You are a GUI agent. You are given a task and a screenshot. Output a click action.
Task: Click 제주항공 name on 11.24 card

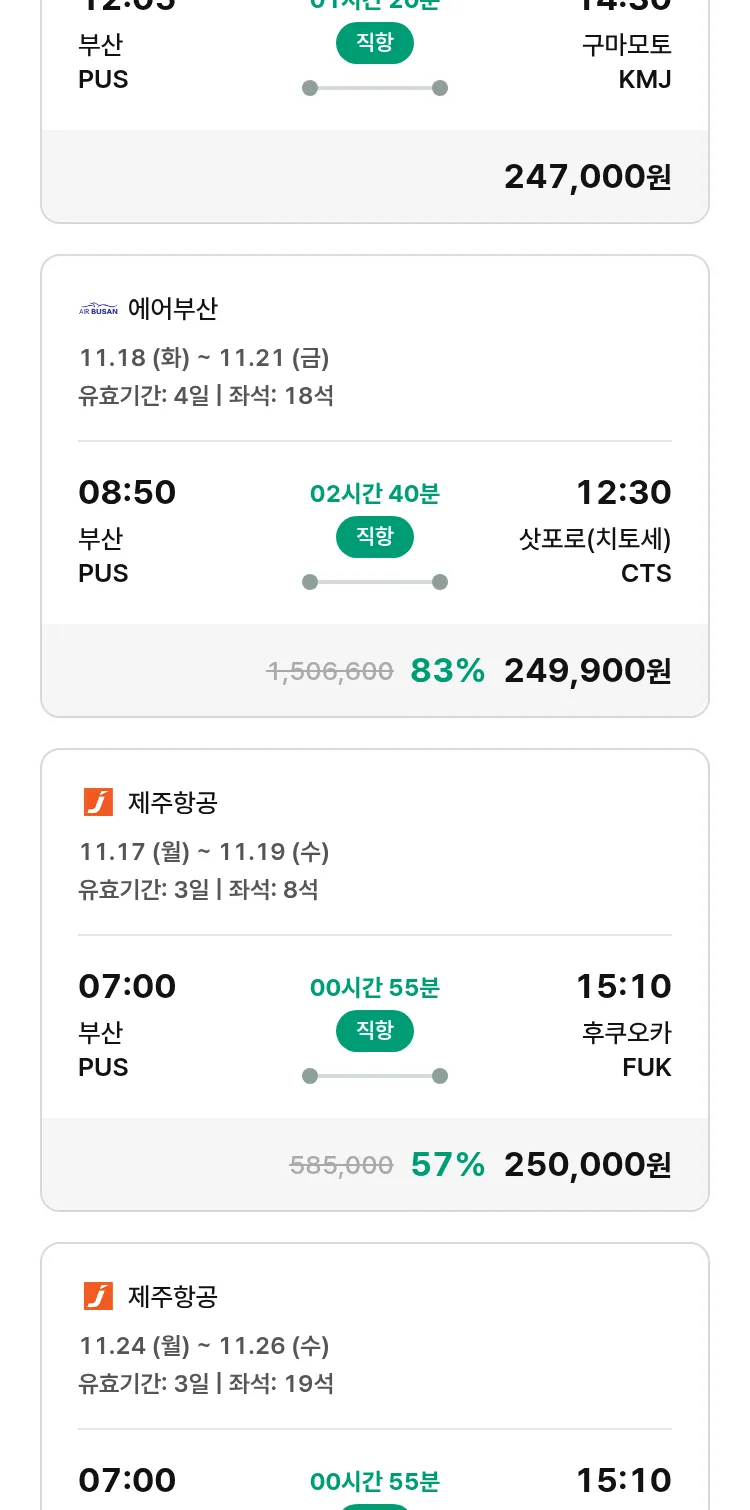pyautogui.click(x=172, y=1296)
